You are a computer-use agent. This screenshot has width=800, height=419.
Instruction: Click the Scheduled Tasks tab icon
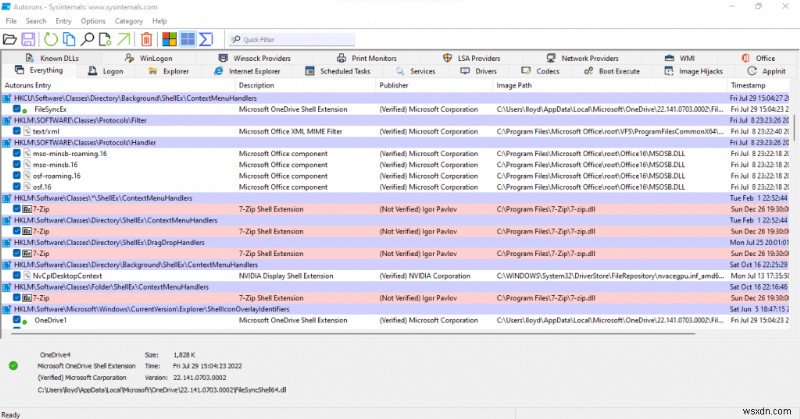[x=310, y=71]
